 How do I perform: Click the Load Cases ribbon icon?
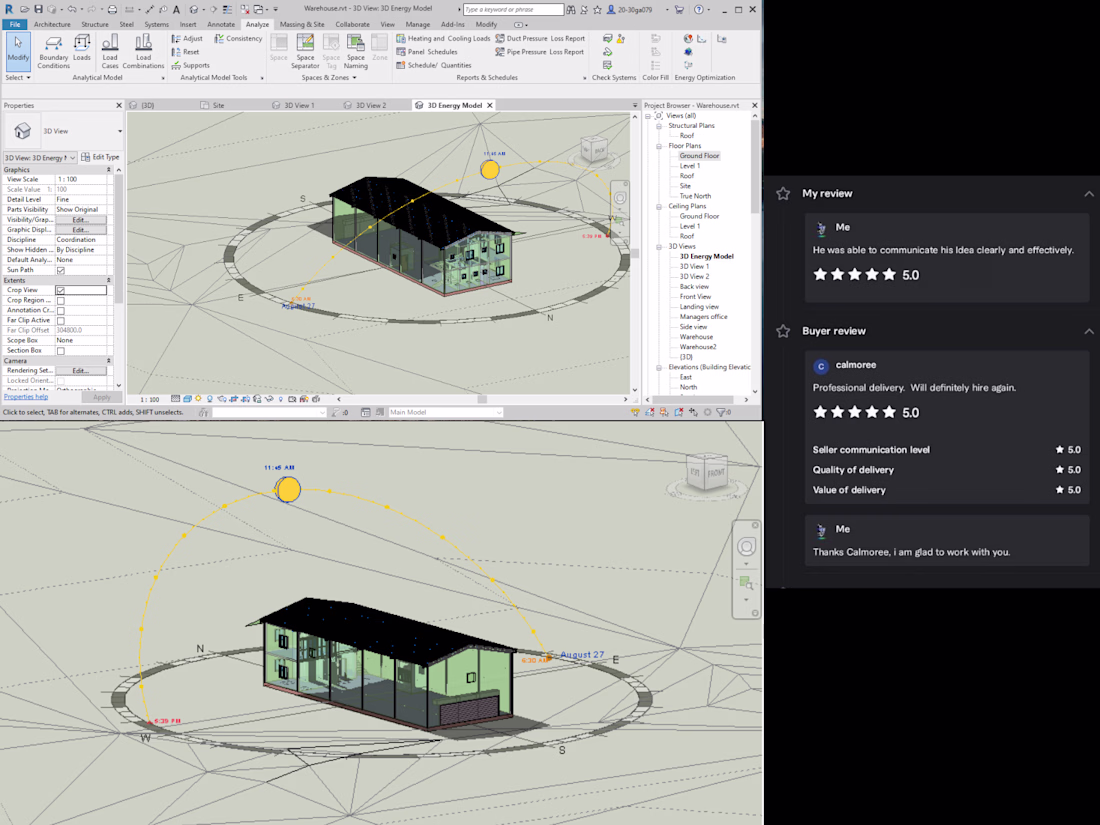coord(110,49)
